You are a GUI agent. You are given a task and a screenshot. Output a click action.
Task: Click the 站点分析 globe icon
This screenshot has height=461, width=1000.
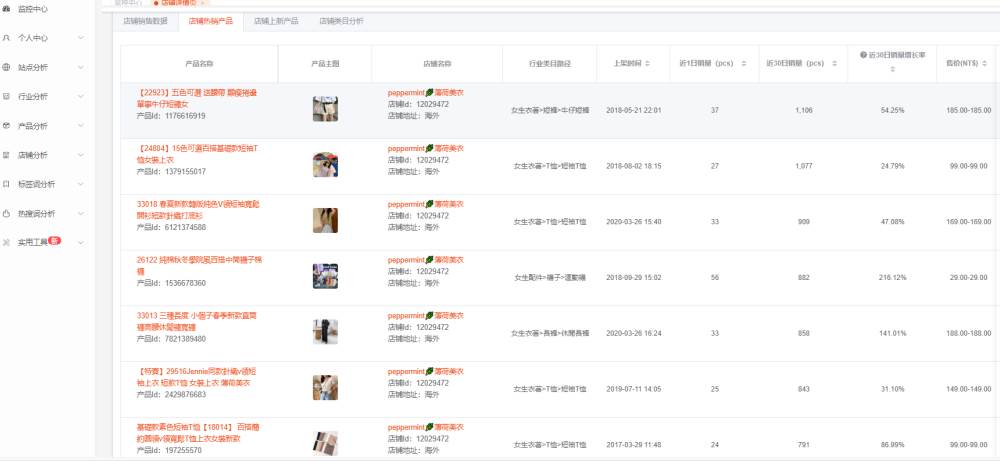[6, 67]
